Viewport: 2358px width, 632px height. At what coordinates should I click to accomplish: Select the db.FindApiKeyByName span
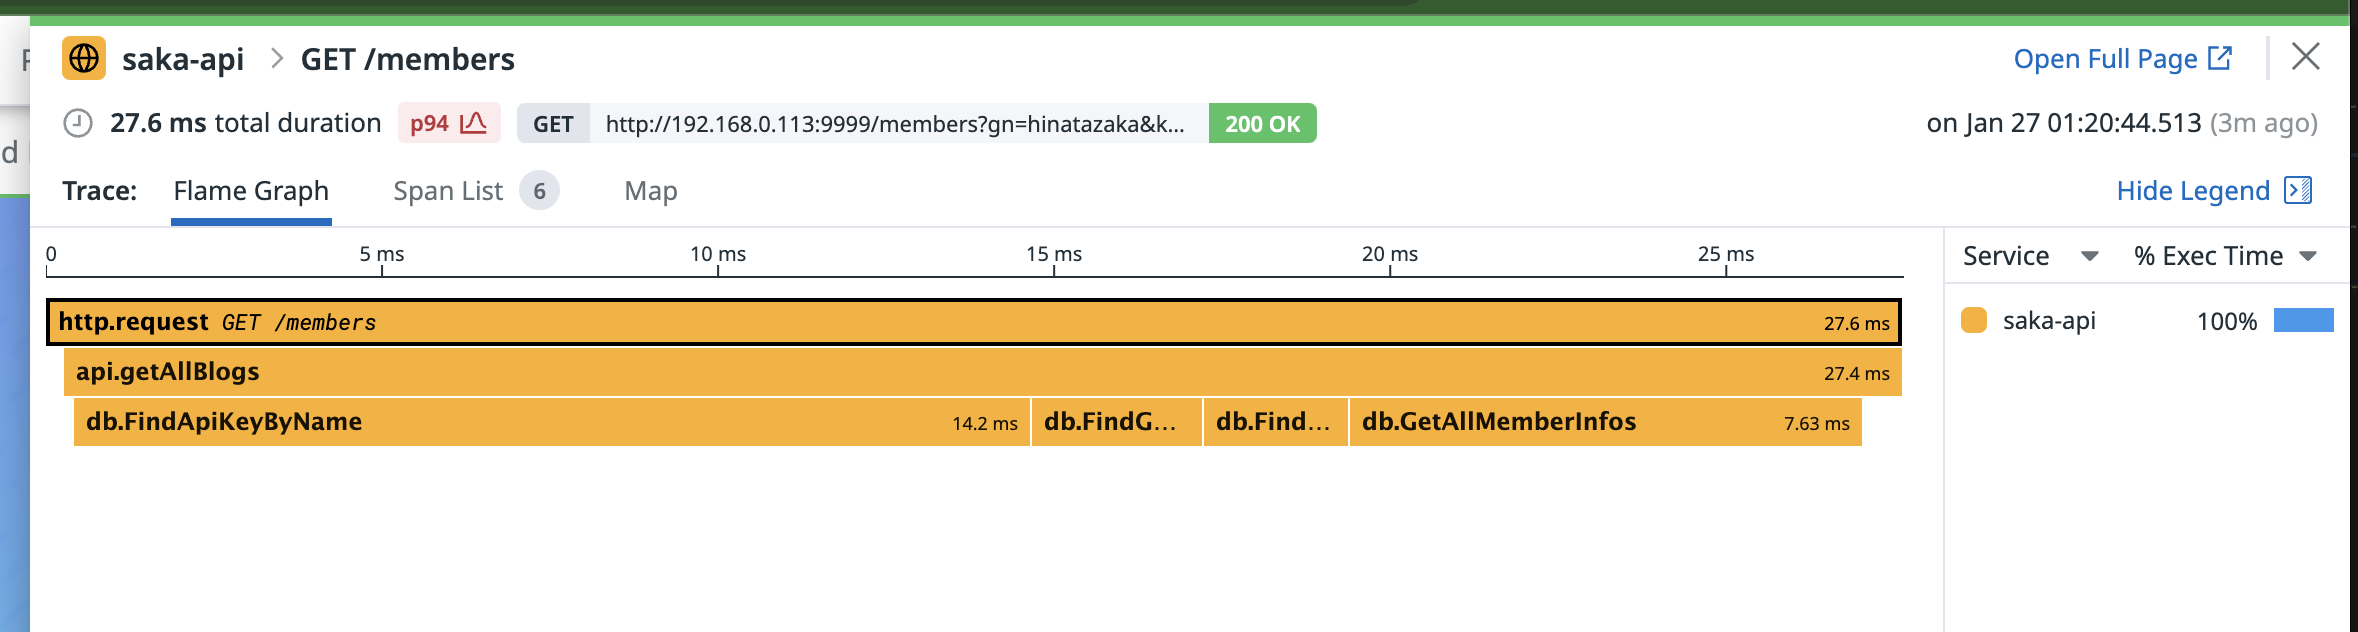[x=552, y=422]
